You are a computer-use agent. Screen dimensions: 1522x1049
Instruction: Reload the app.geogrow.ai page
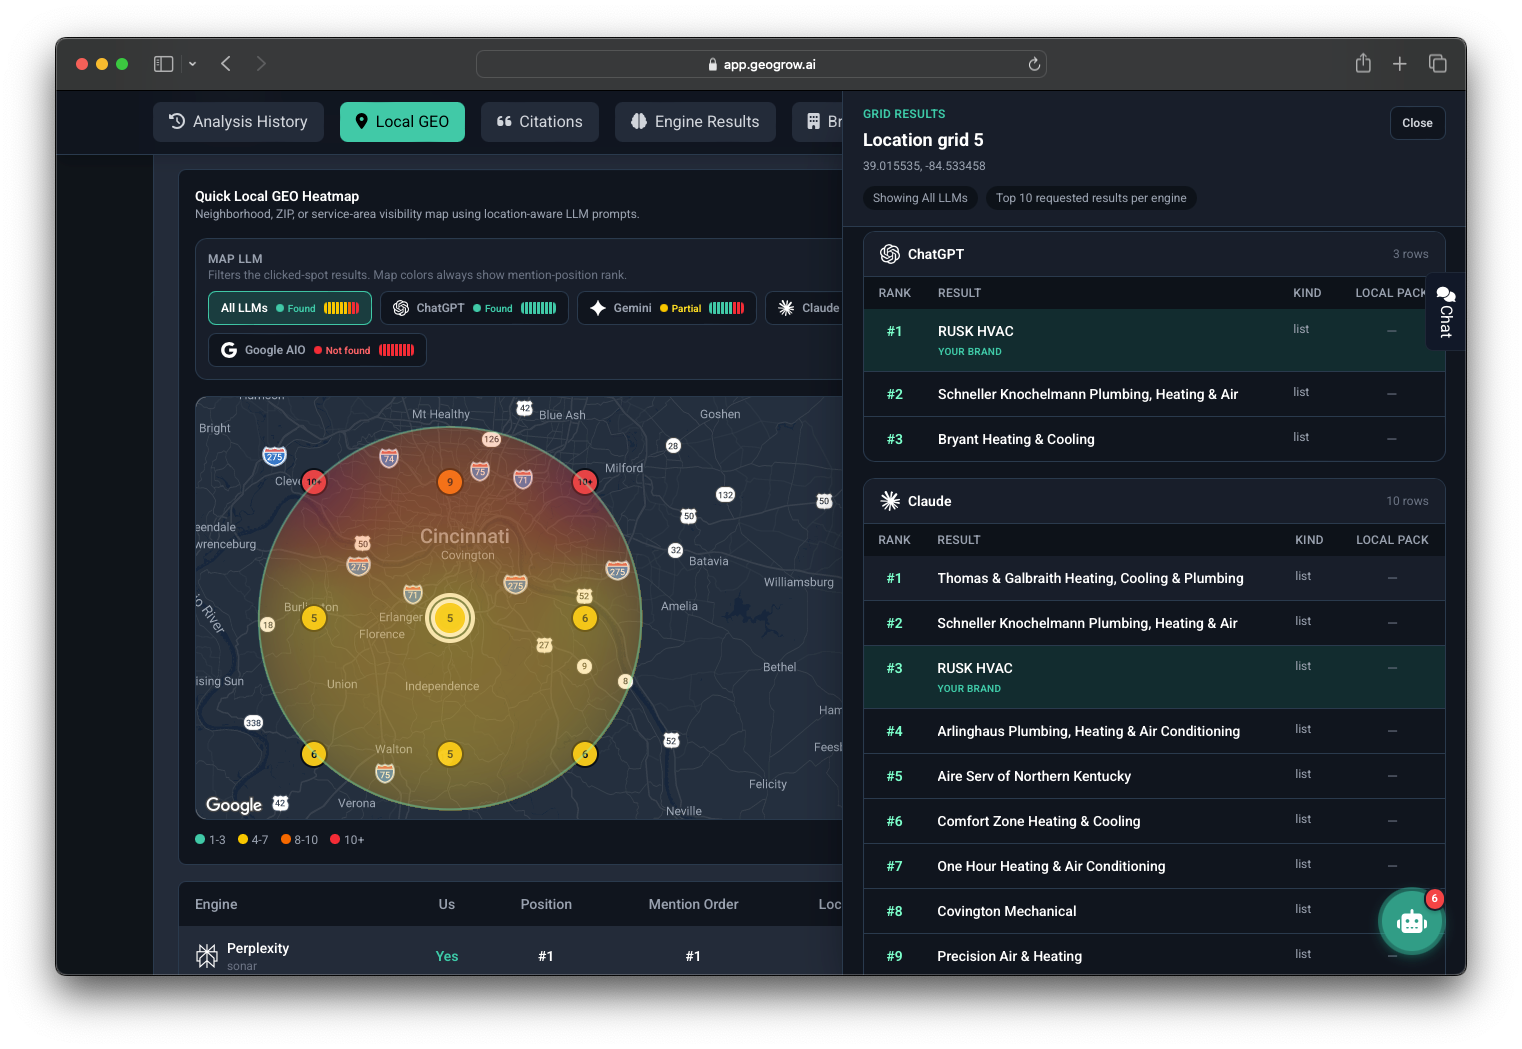click(x=1034, y=64)
